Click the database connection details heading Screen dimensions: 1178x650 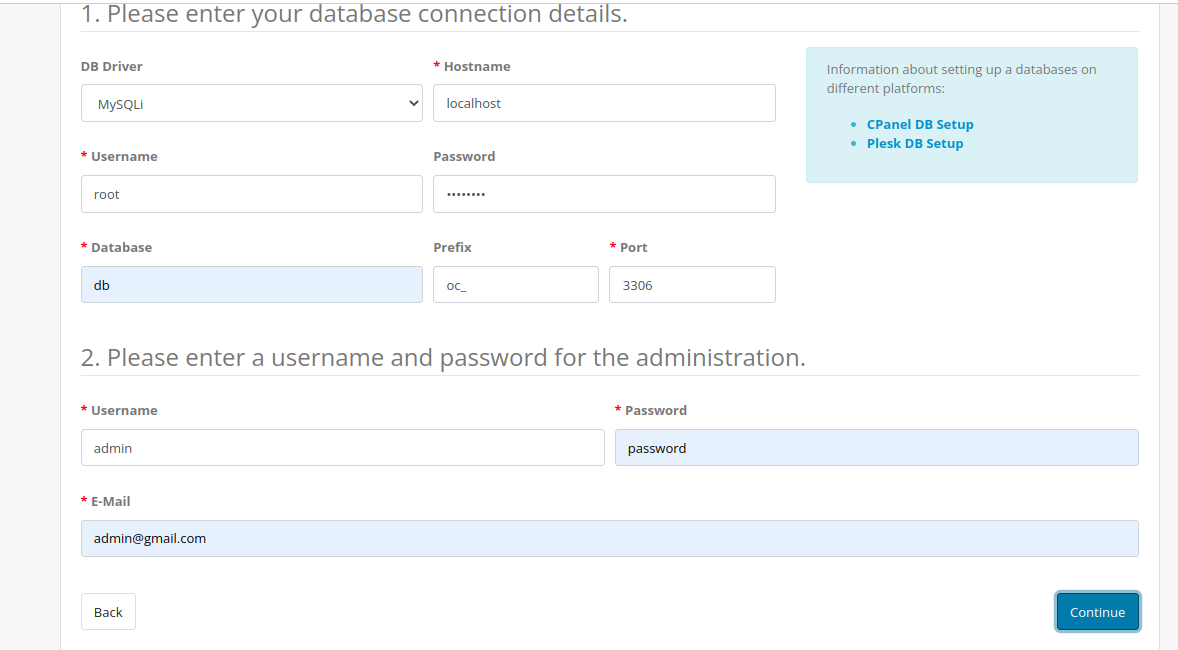click(352, 14)
